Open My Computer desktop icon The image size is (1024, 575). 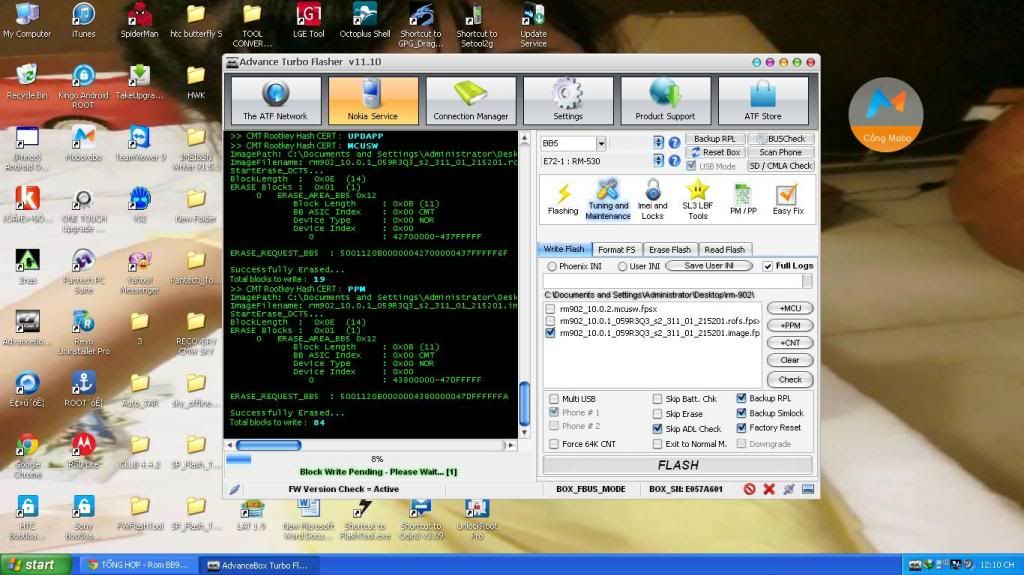27,22
